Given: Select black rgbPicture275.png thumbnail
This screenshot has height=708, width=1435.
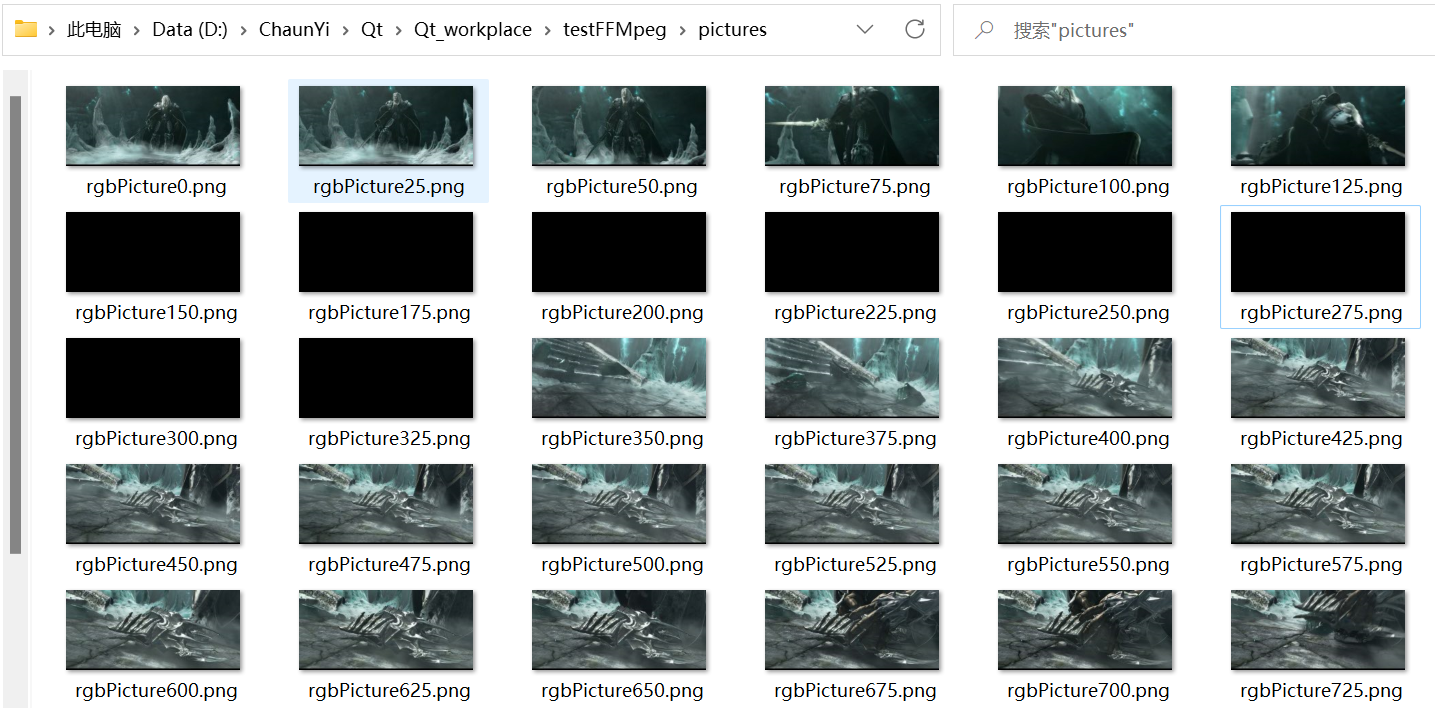Looking at the screenshot, I should coord(1318,251).
